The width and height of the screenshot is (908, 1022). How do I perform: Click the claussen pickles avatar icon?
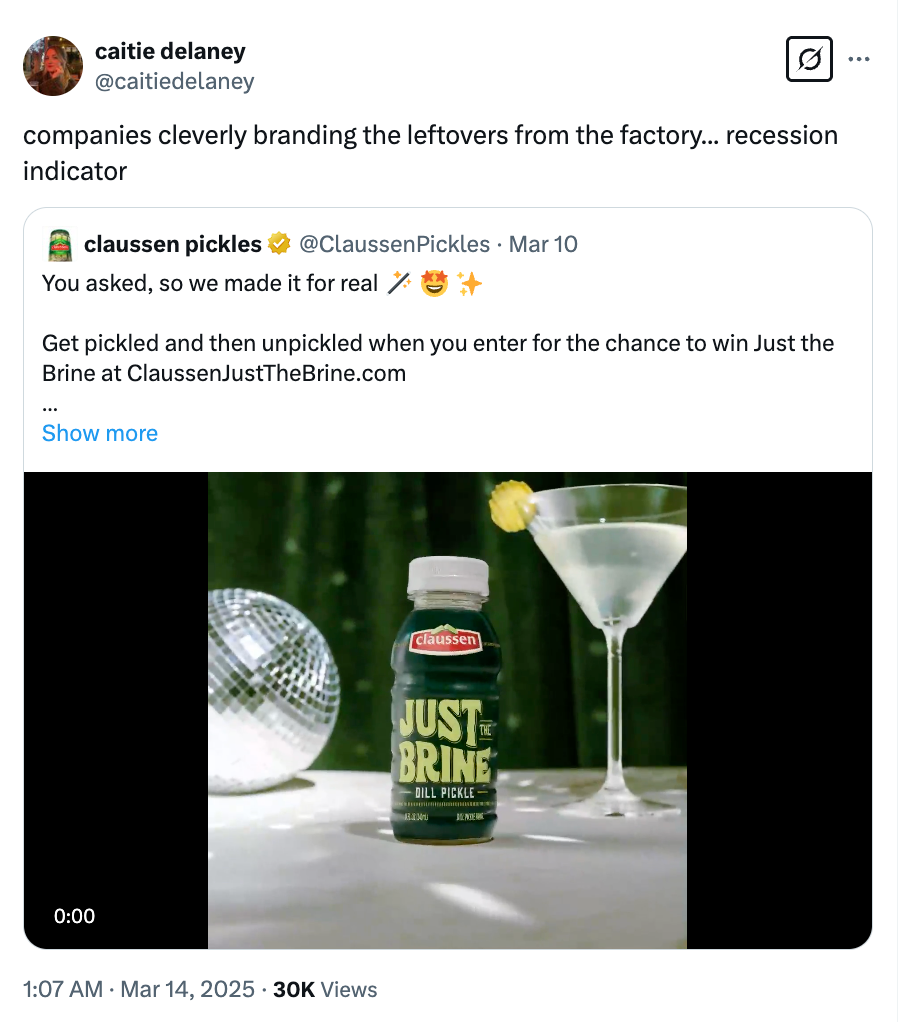tap(59, 245)
